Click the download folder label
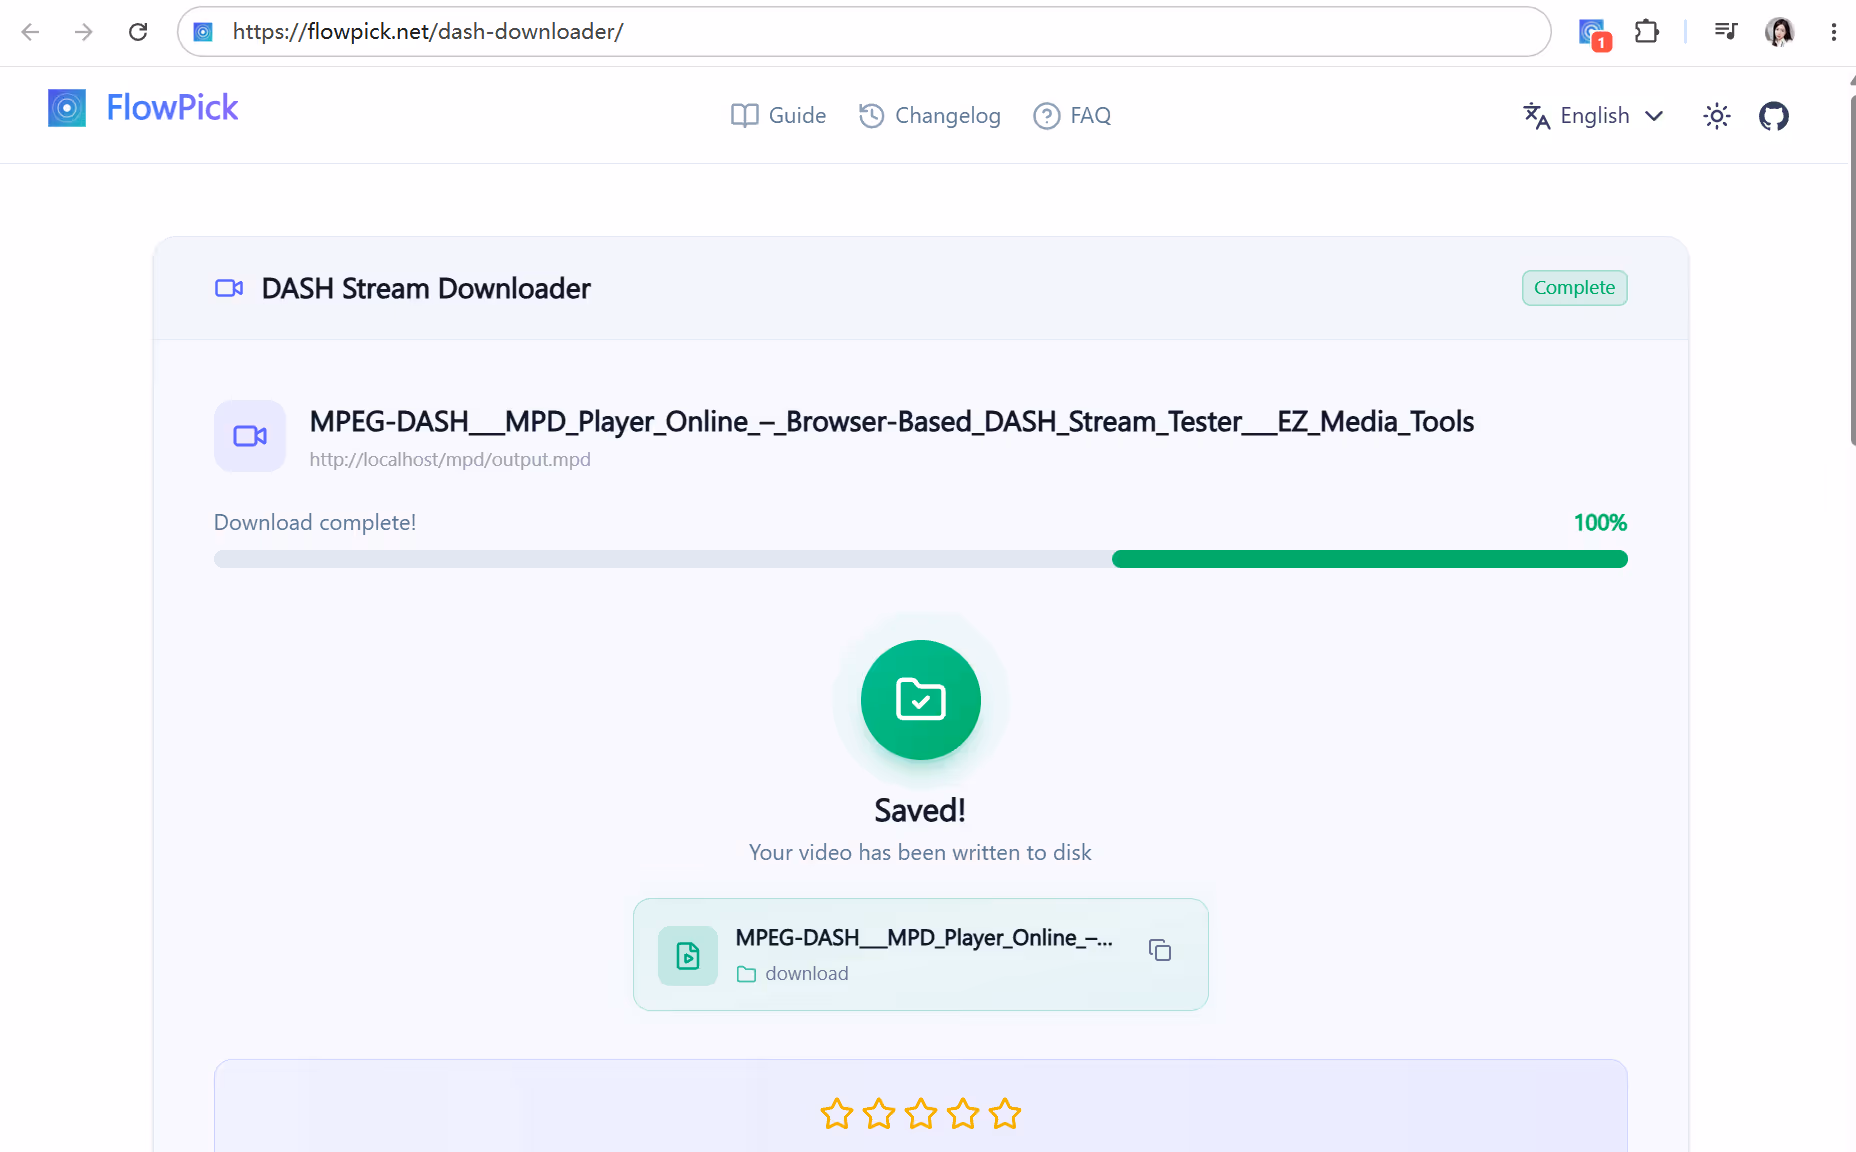The height and width of the screenshot is (1152, 1856). [x=807, y=974]
